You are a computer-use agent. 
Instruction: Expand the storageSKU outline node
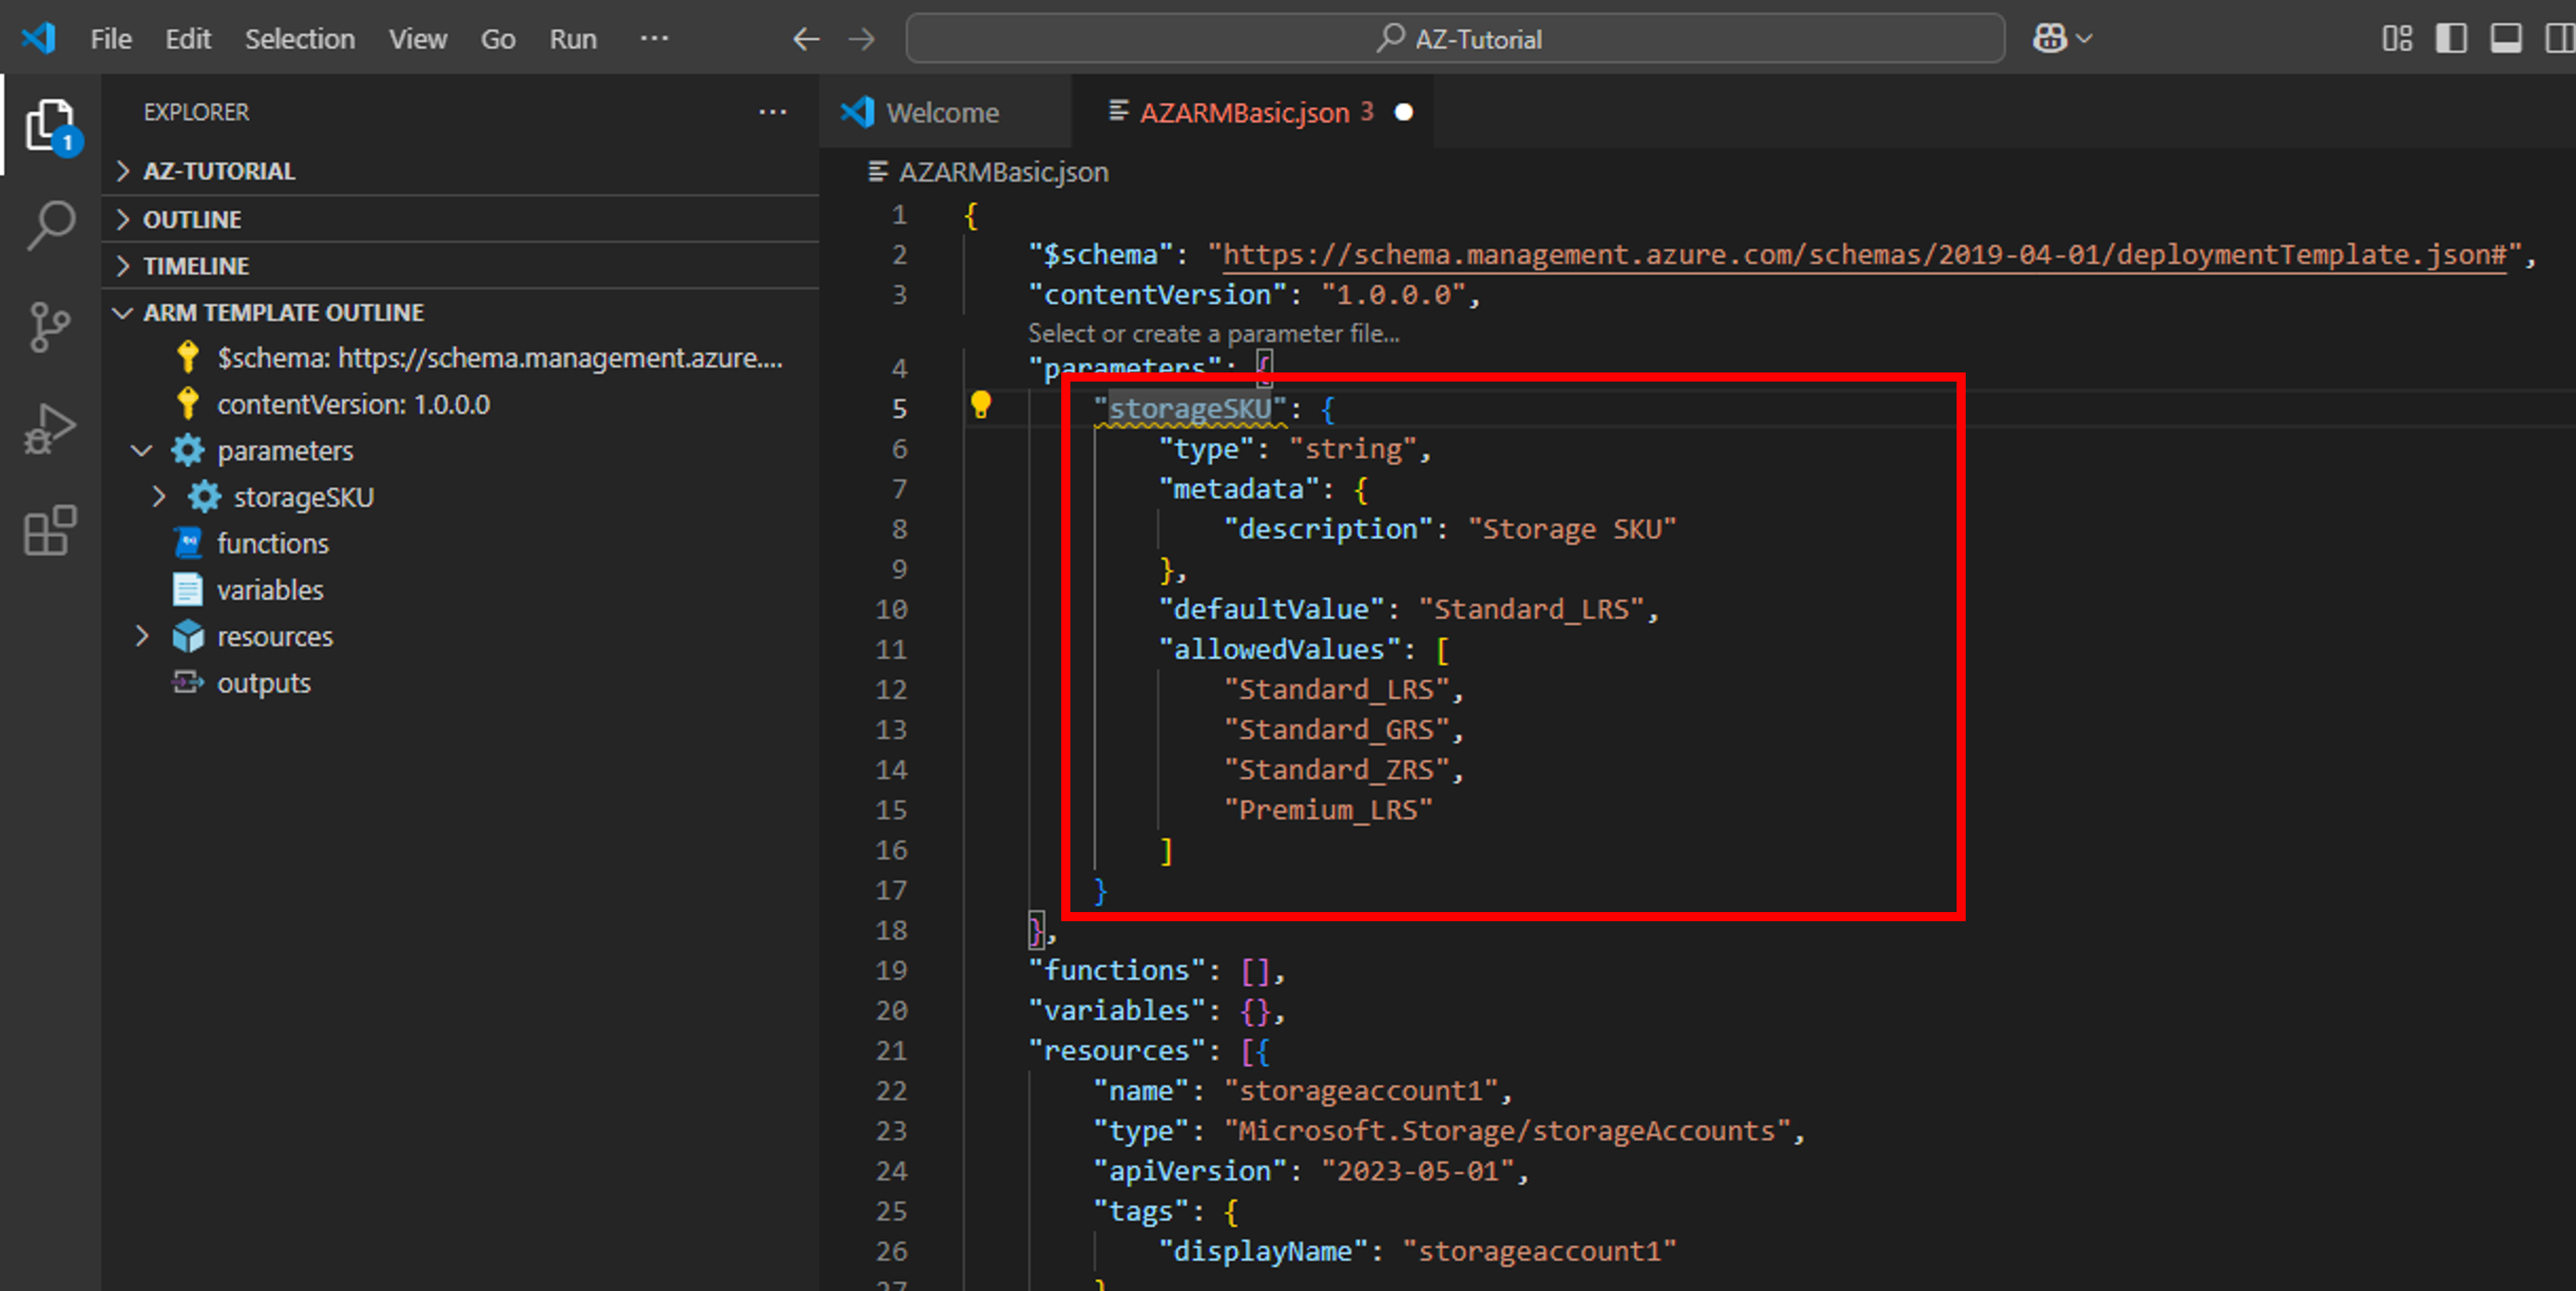pyautogui.click(x=158, y=497)
